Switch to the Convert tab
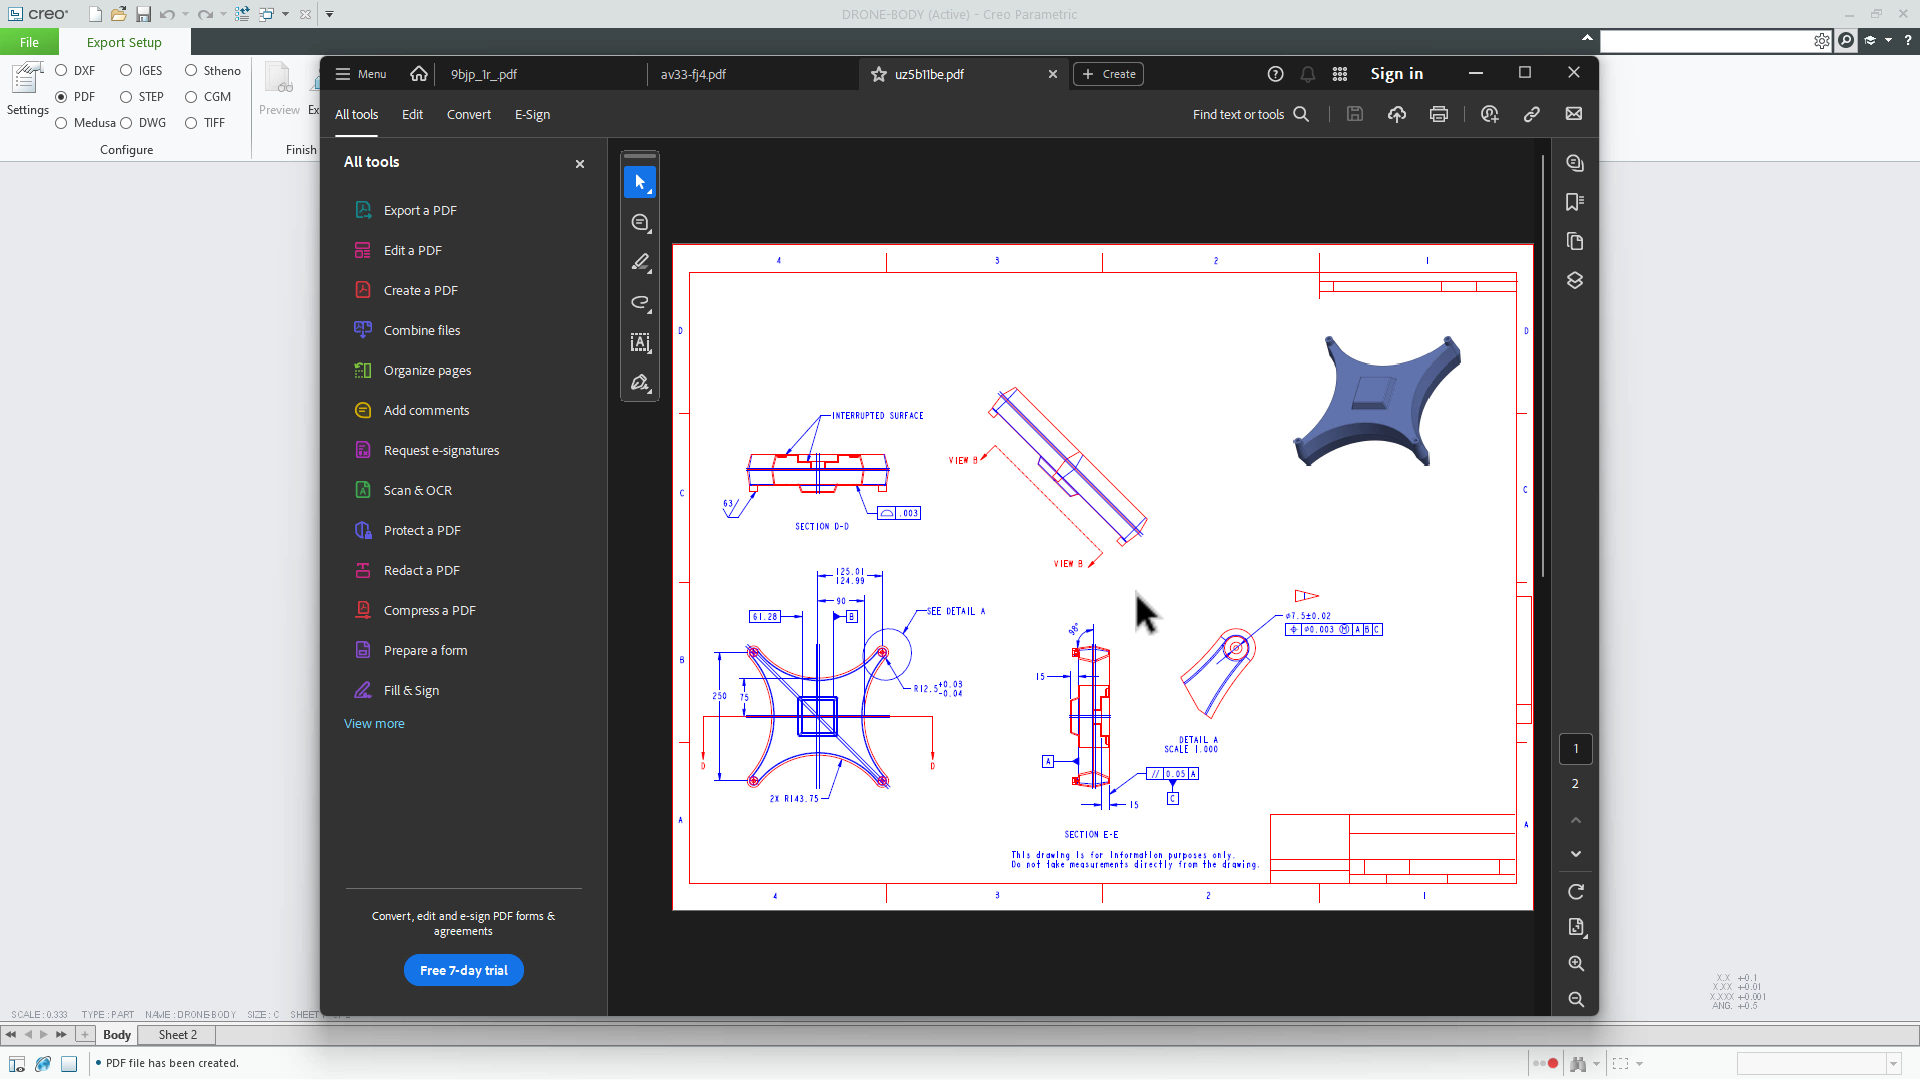 (x=469, y=114)
